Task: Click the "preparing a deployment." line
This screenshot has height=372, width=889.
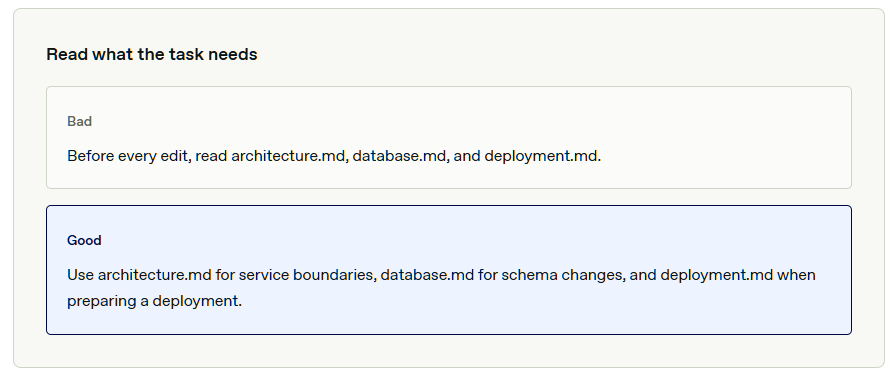Action: tap(154, 301)
